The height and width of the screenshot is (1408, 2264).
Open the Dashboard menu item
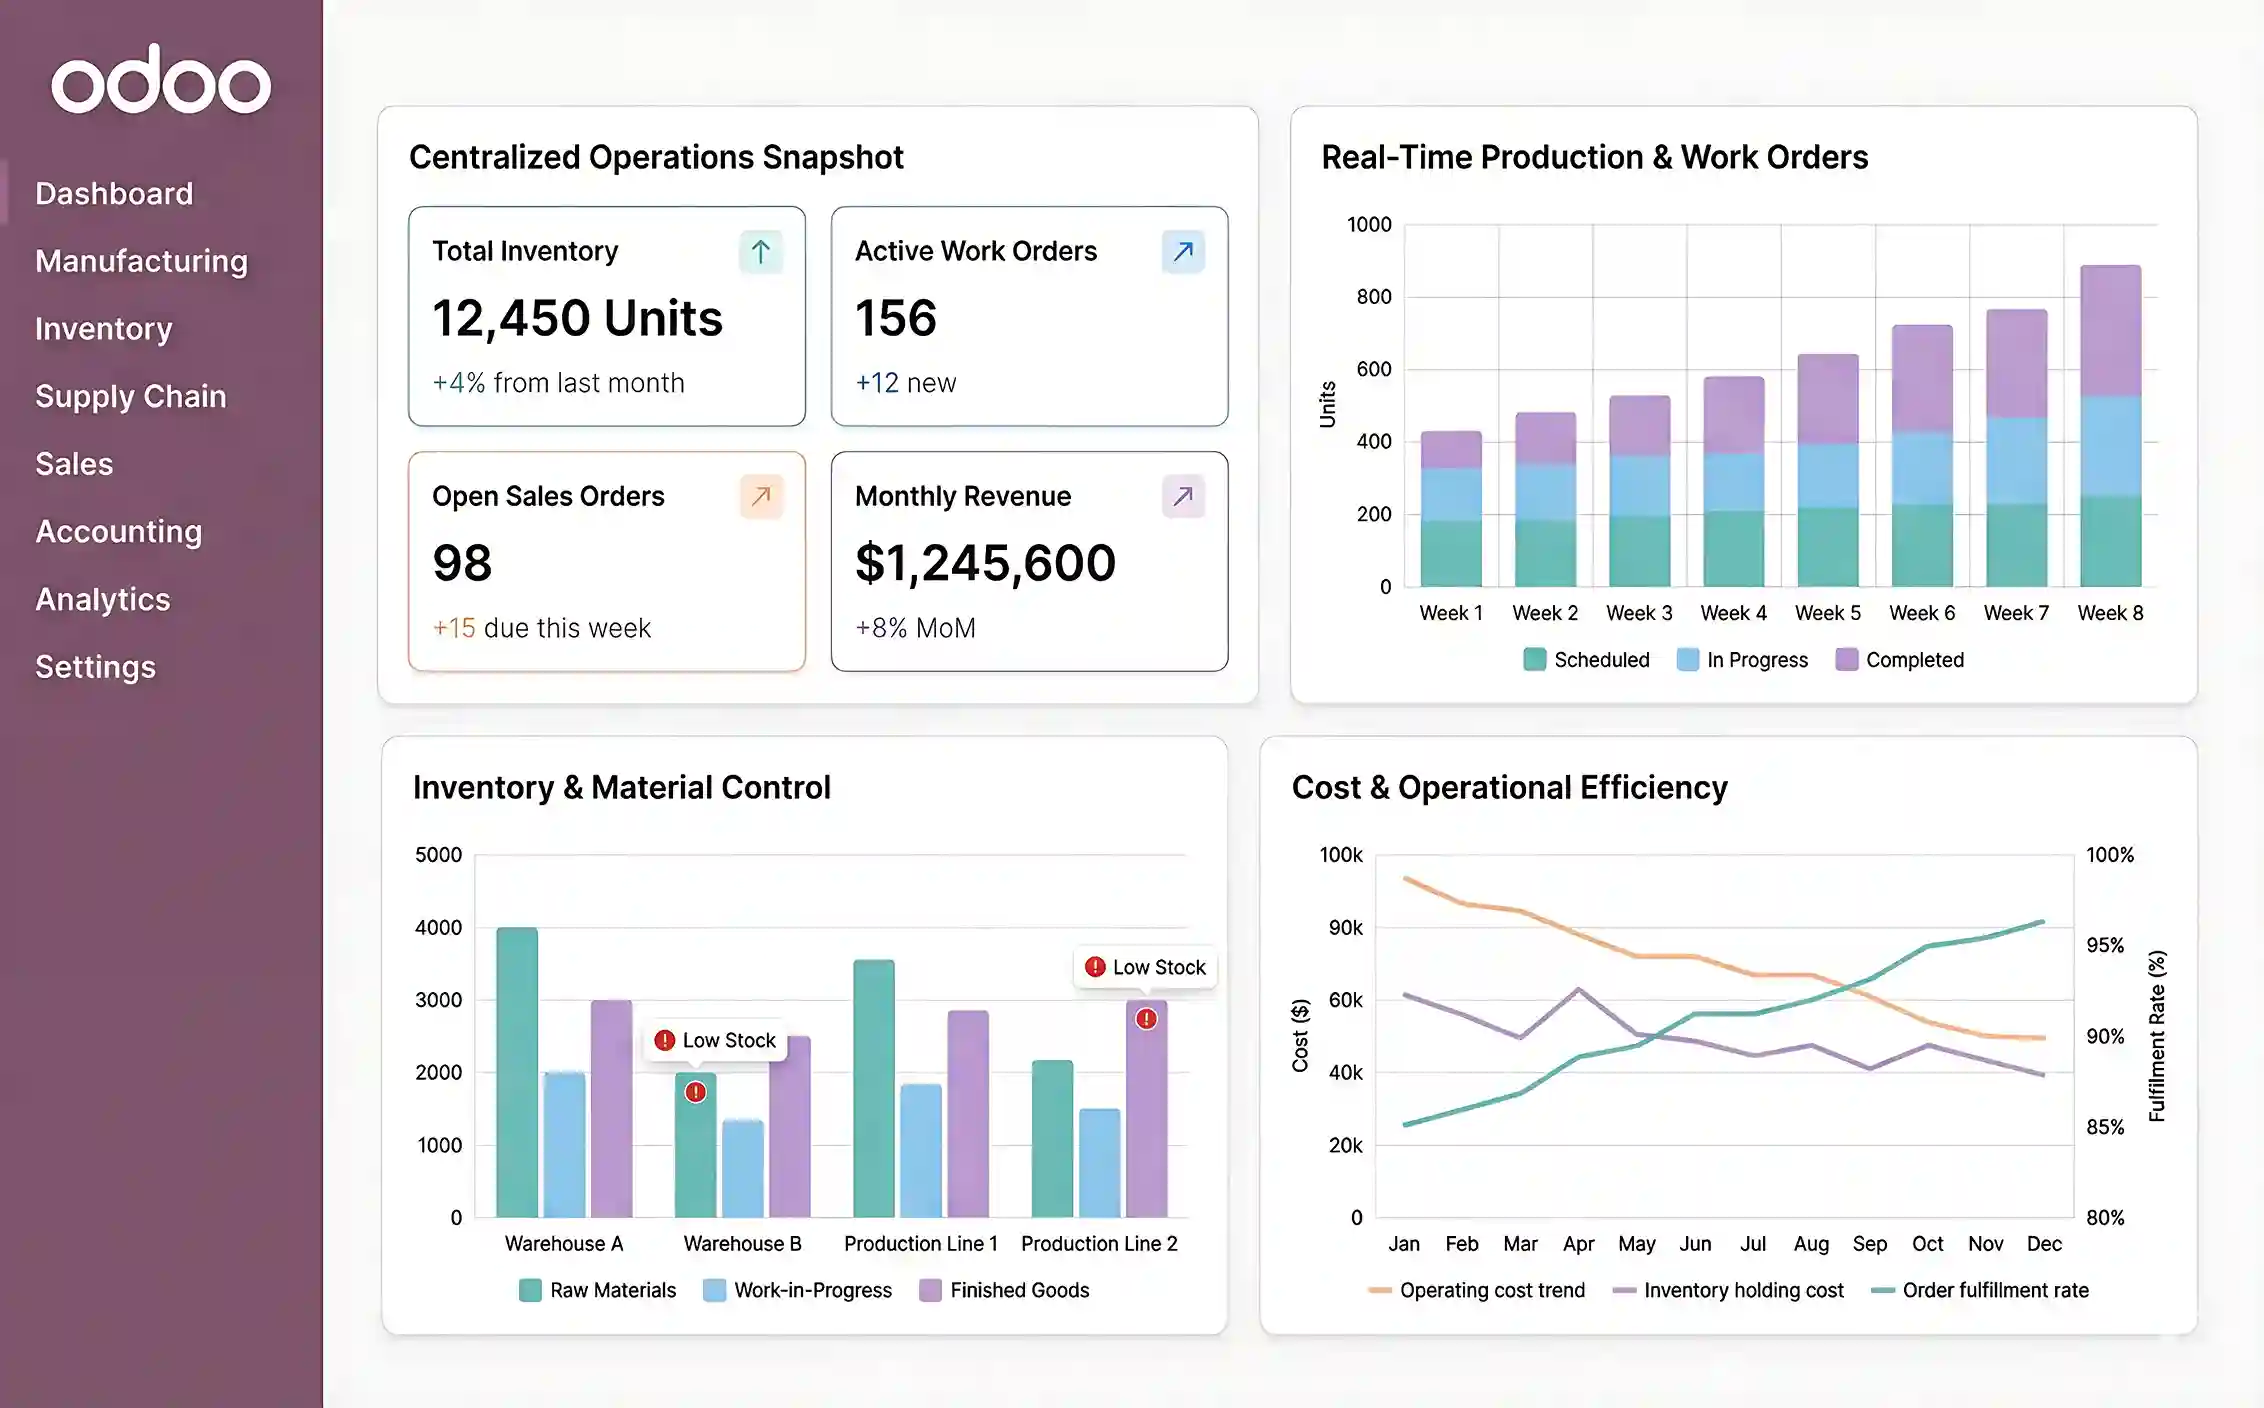click(x=114, y=193)
